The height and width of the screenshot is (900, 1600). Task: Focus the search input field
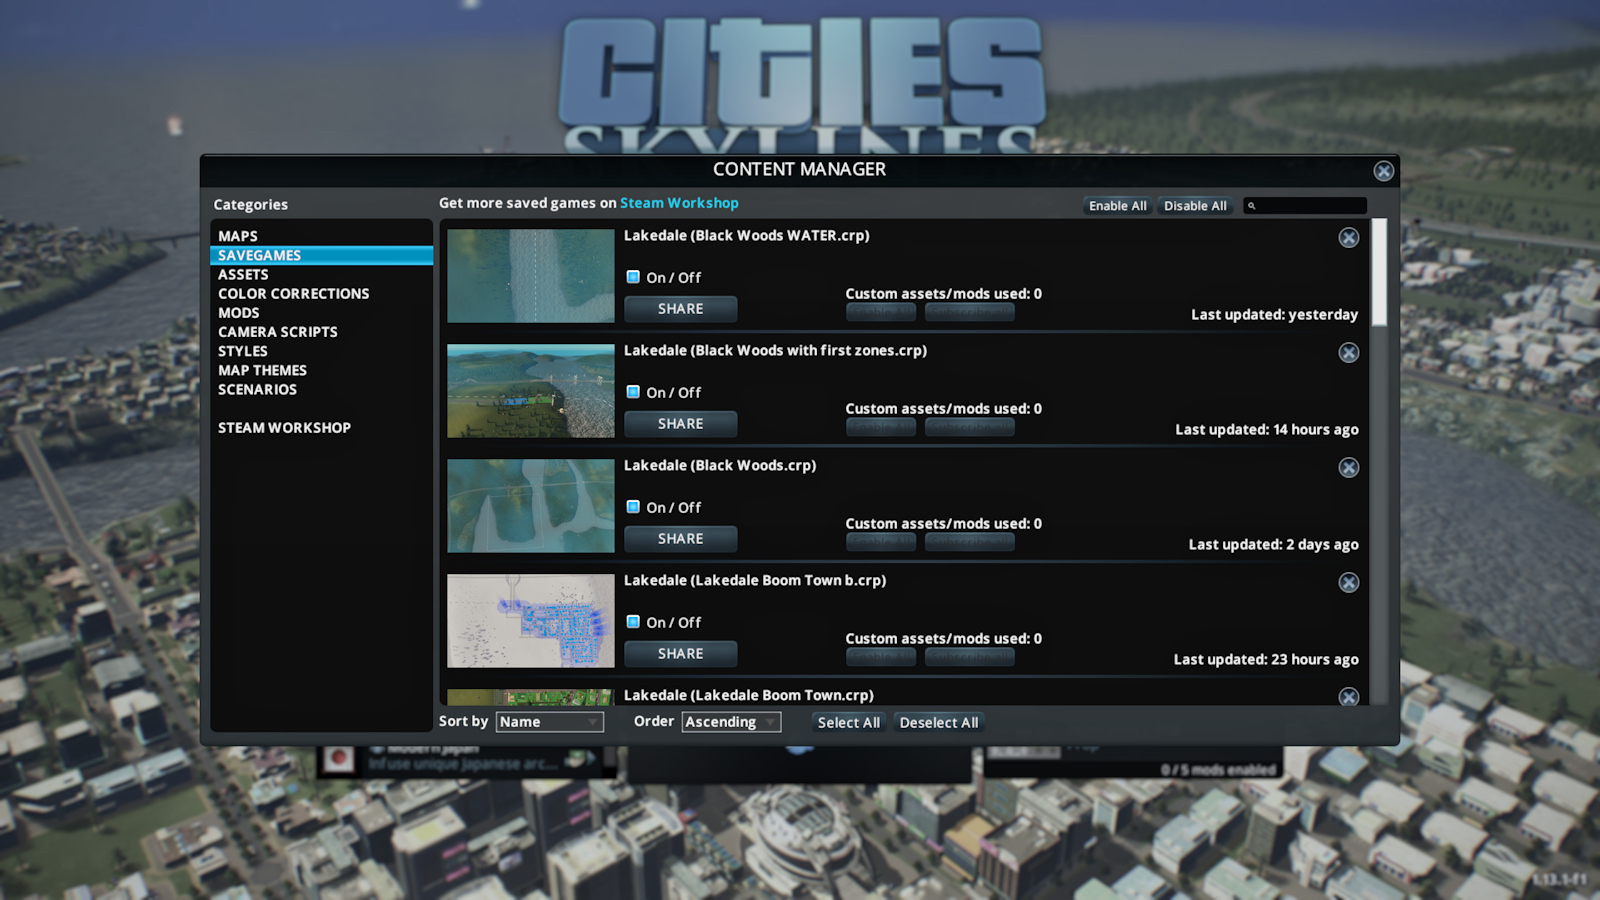point(1305,206)
